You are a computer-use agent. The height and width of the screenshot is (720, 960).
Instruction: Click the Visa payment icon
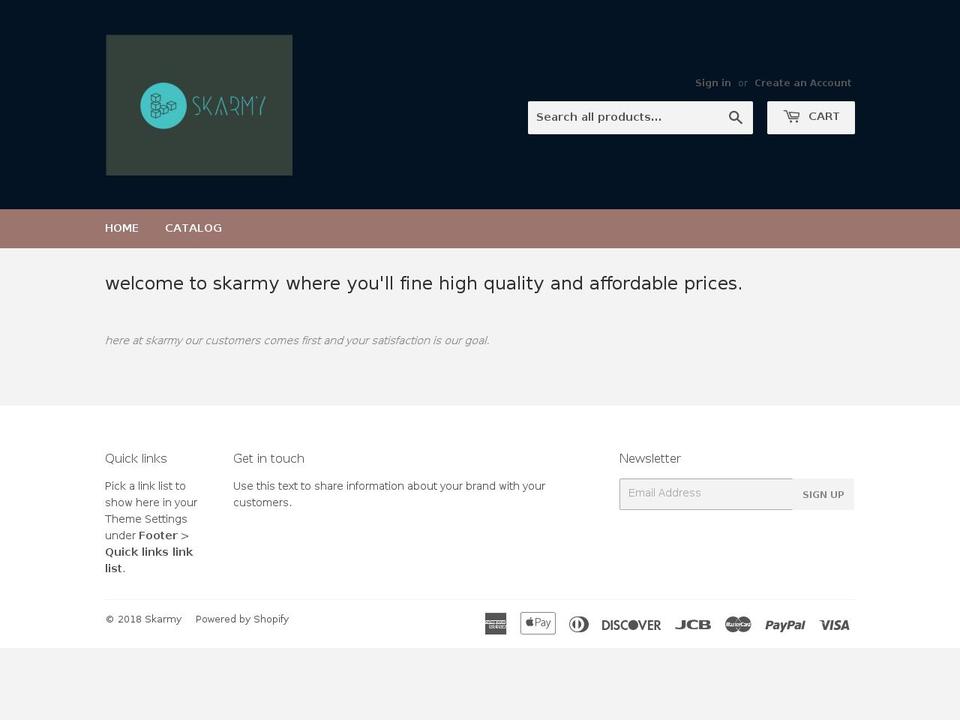point(834,625)
